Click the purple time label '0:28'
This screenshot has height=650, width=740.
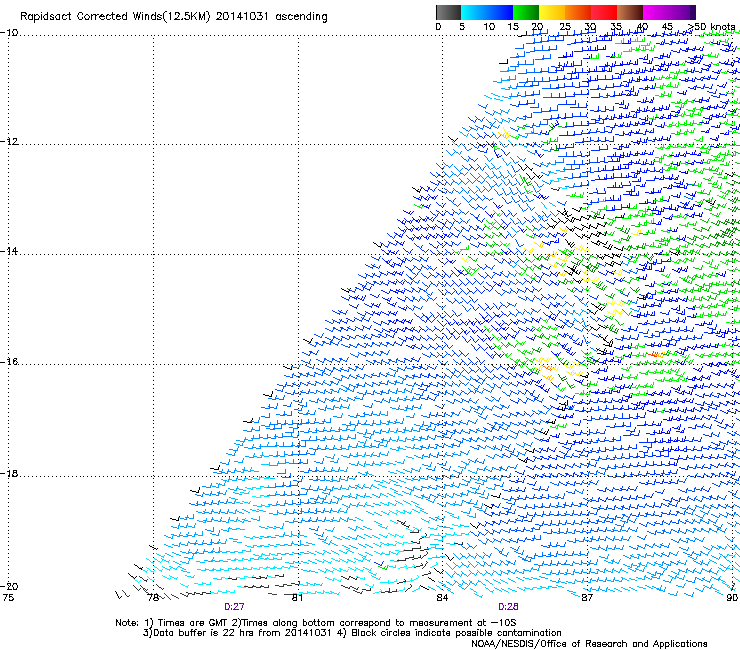[x=508, y=607]
